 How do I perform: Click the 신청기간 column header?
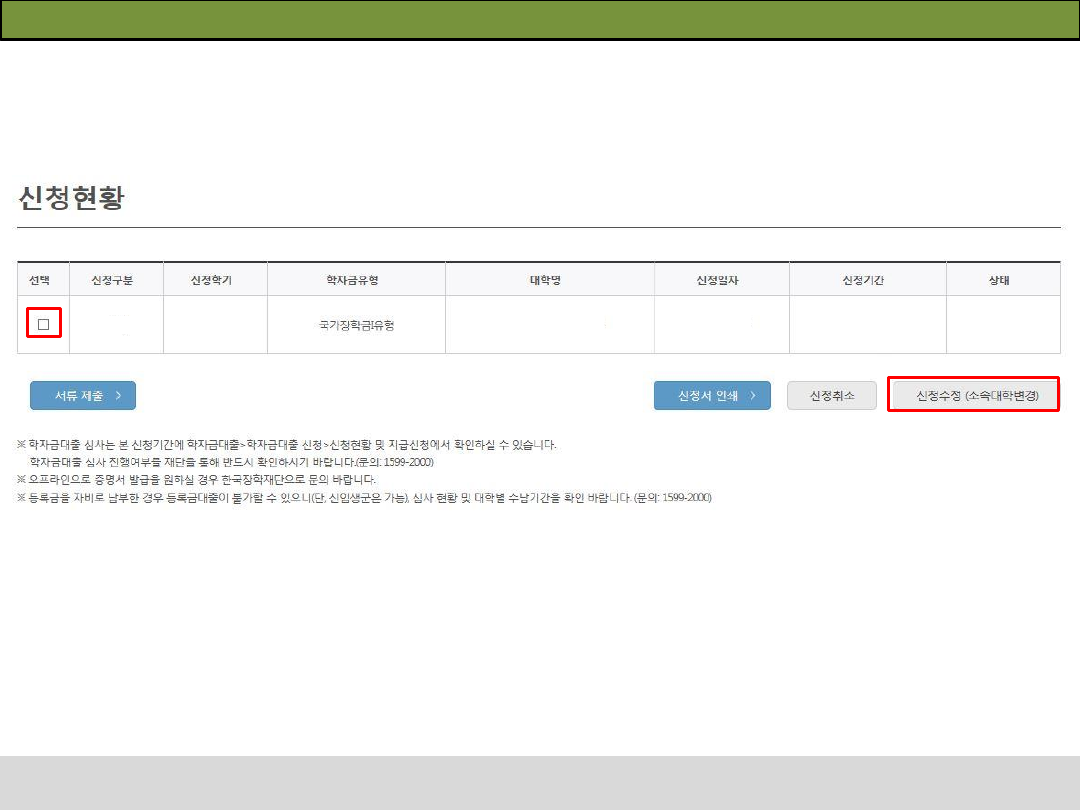864,280
